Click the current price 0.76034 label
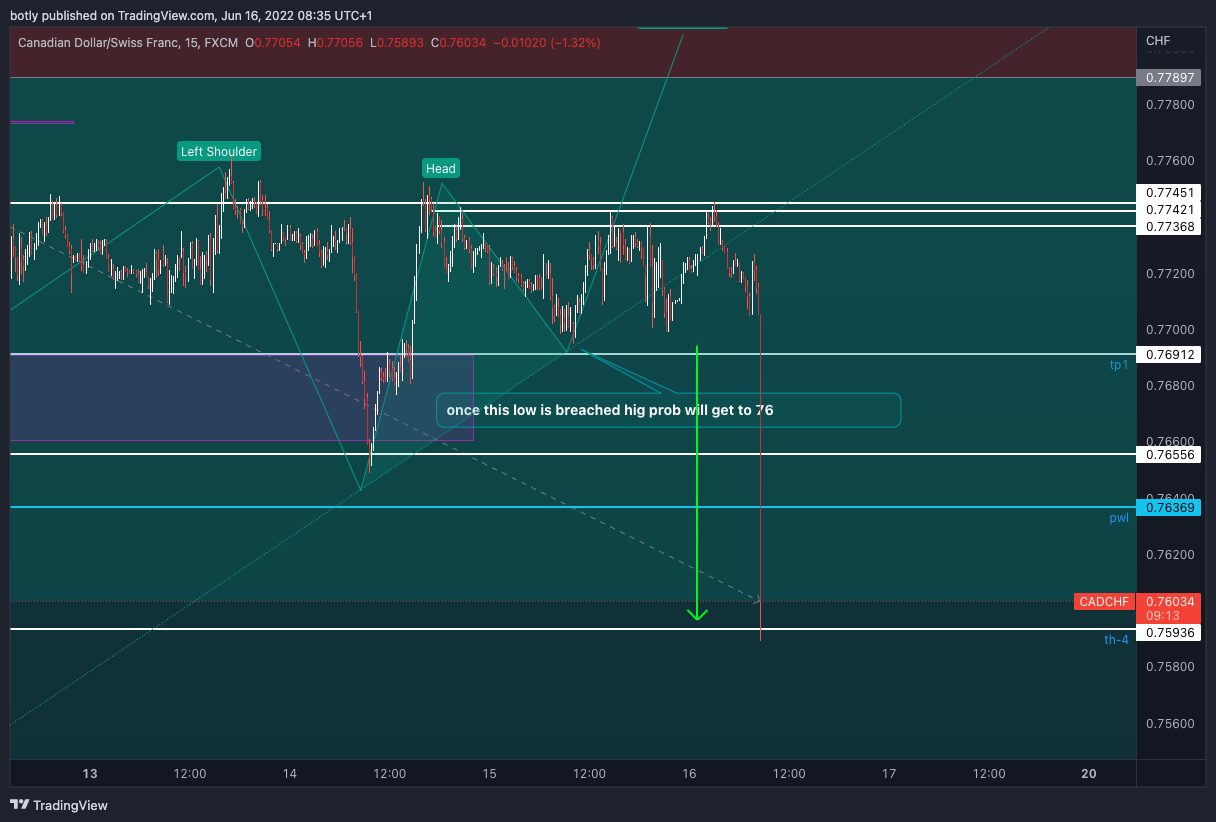The image size is (1216, 822). (1171, 601)
